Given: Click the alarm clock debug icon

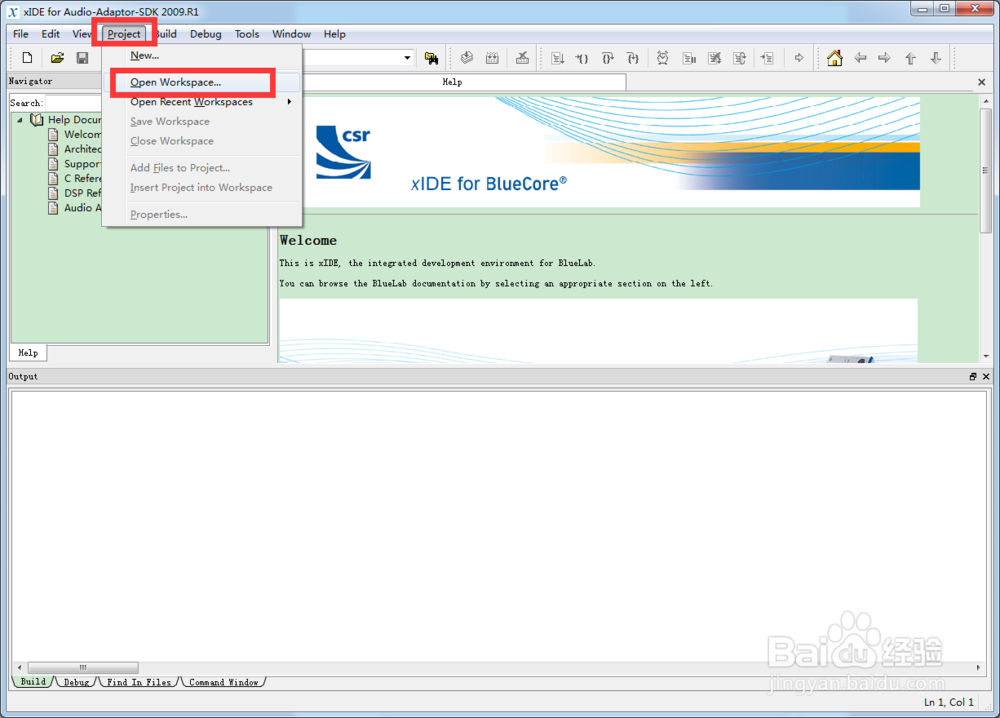Looking at the screenshot, I should click(663, 58).
